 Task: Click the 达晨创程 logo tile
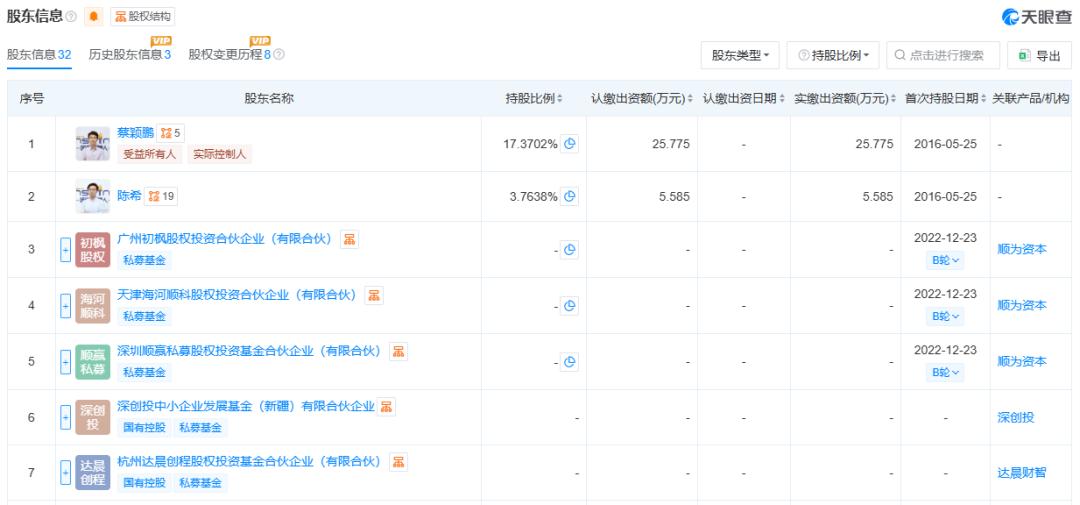tap(93, 473)
